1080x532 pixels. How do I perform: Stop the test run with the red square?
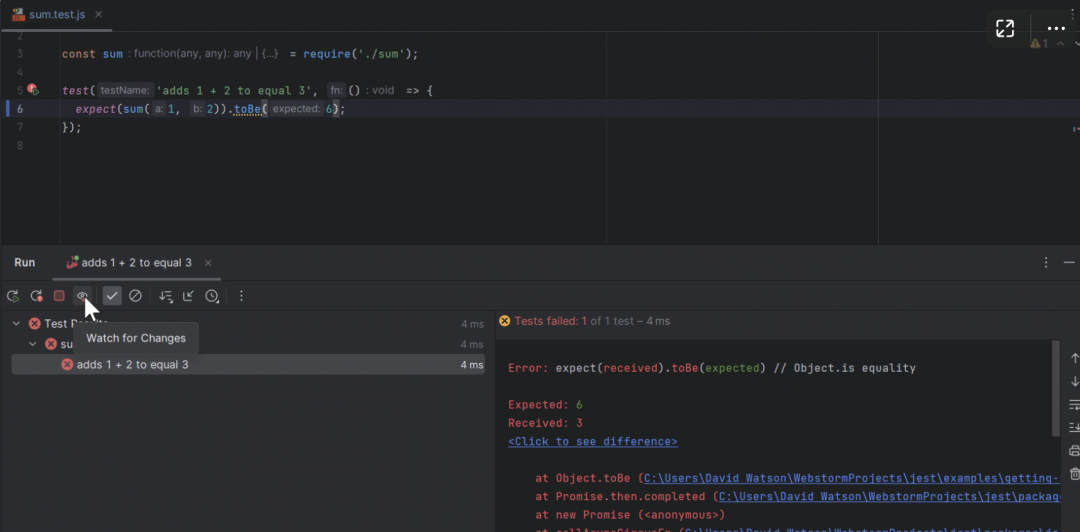point(59,296)
